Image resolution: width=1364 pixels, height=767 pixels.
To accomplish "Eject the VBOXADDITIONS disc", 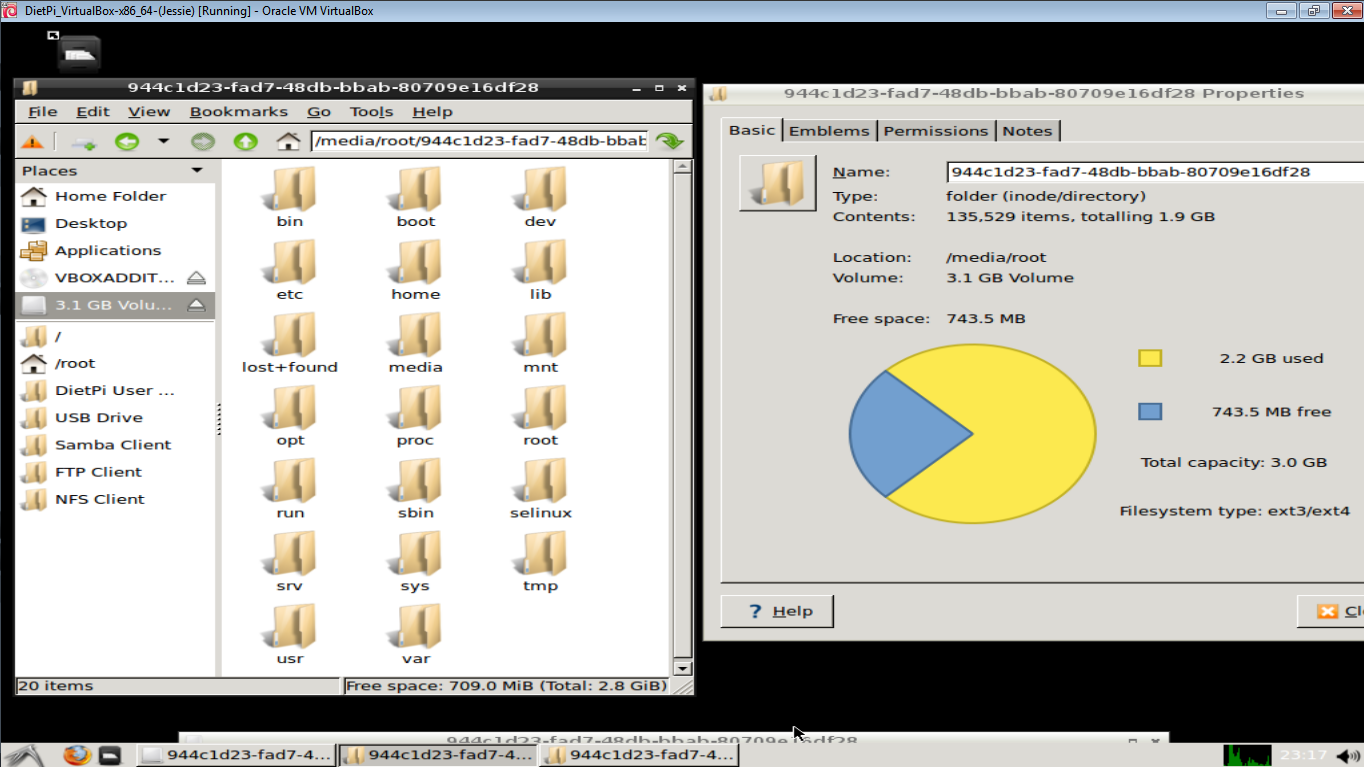I will [x=197, y=277].
